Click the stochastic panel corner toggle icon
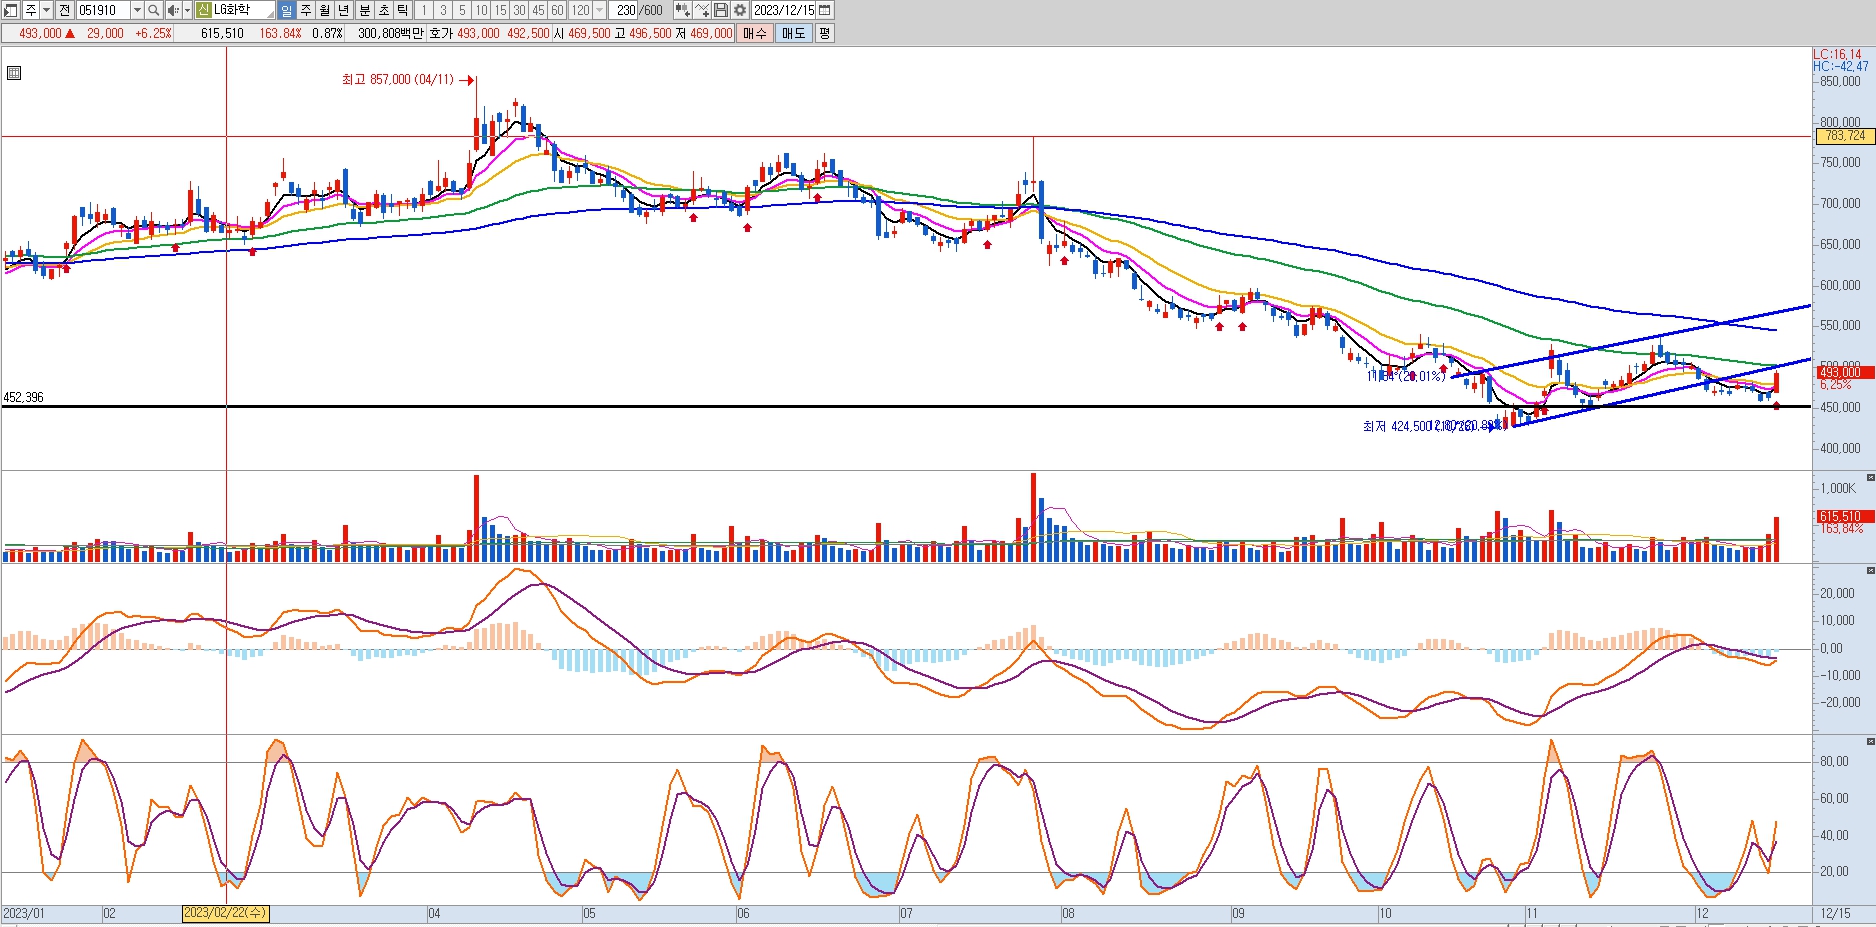Viewport: 1876px width, 927px height. [1870, 741]
